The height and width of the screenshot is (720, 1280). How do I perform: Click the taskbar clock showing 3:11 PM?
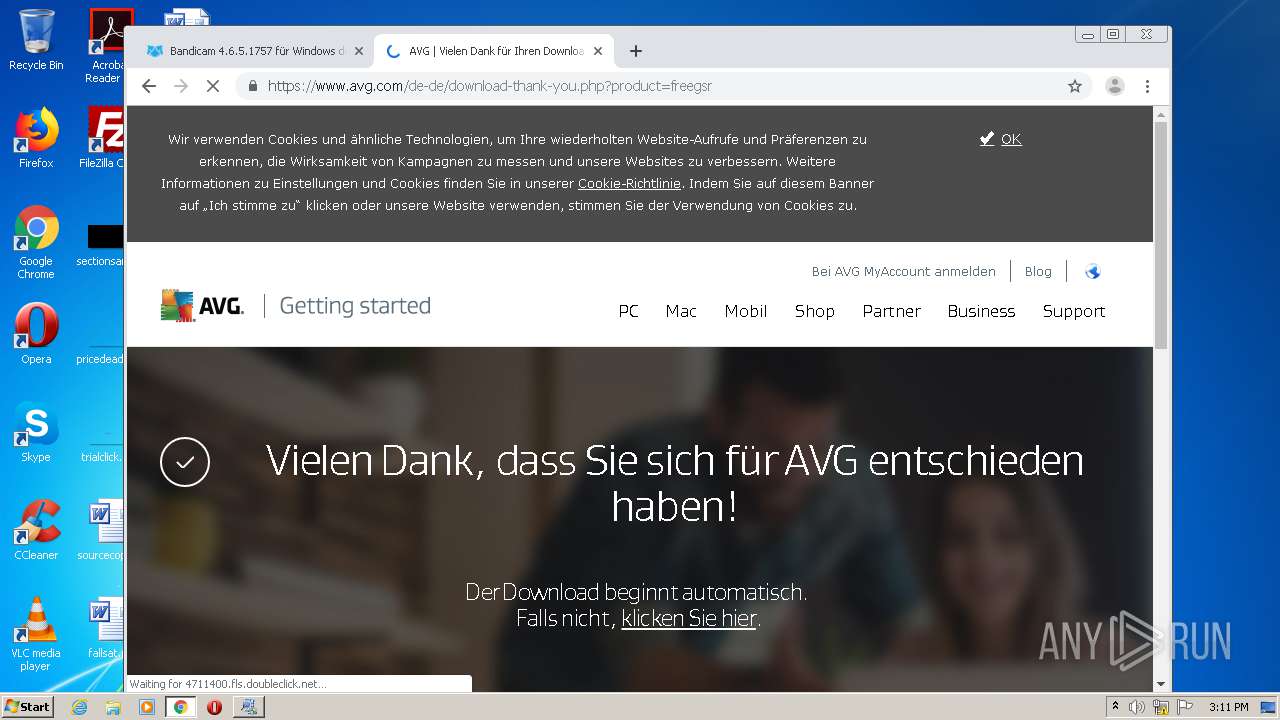click(x=1228, y=707)
